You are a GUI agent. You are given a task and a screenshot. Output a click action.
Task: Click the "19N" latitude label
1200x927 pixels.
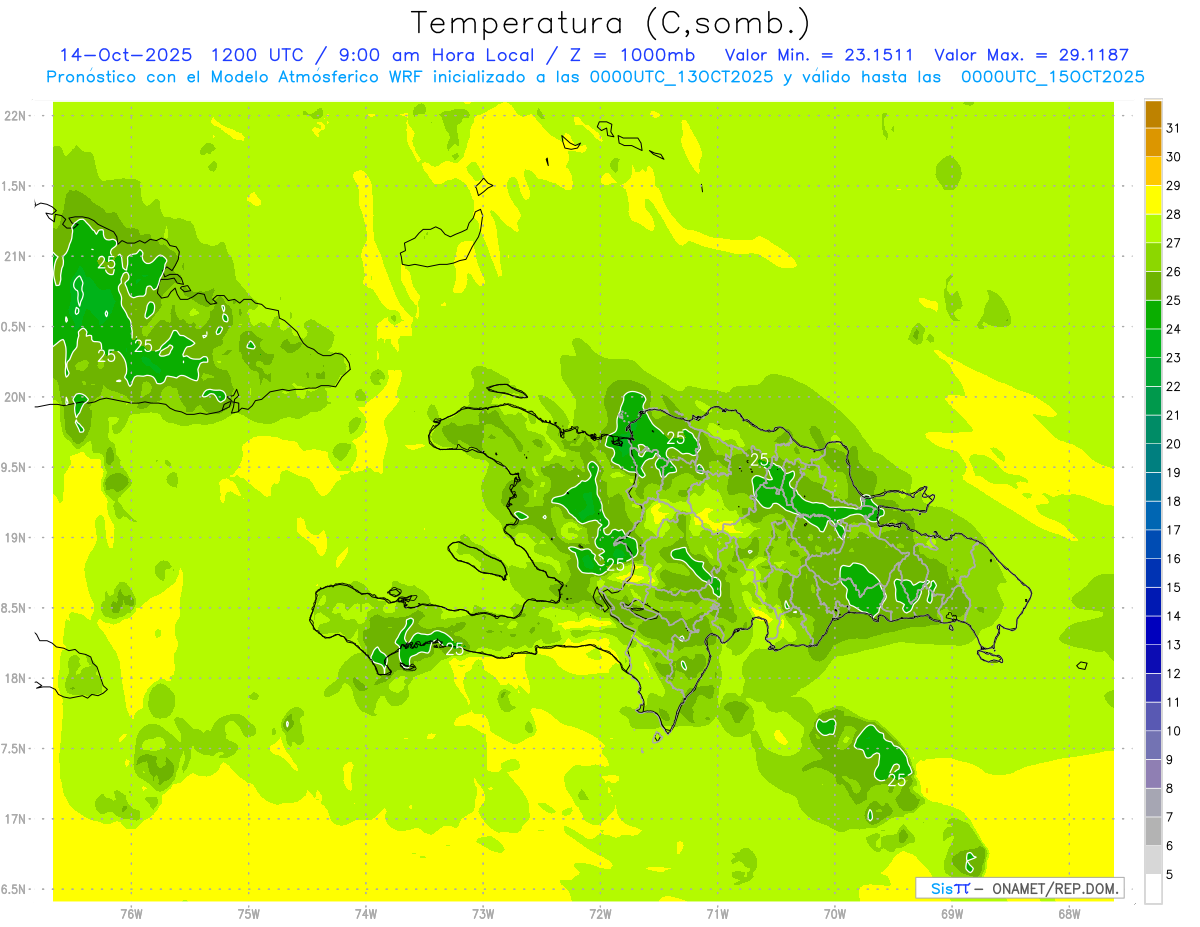coord(17,538)
